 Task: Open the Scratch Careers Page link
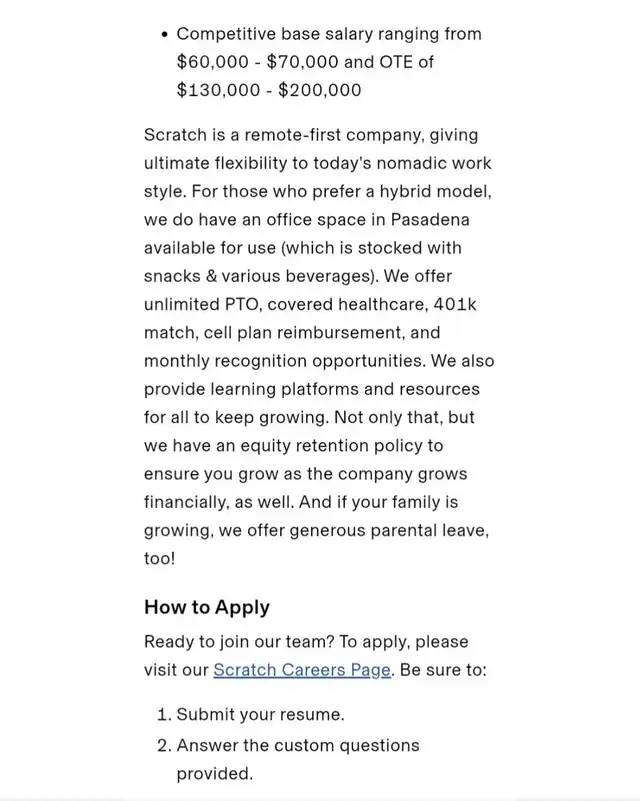pyautogui.click(x=302, y=670)
